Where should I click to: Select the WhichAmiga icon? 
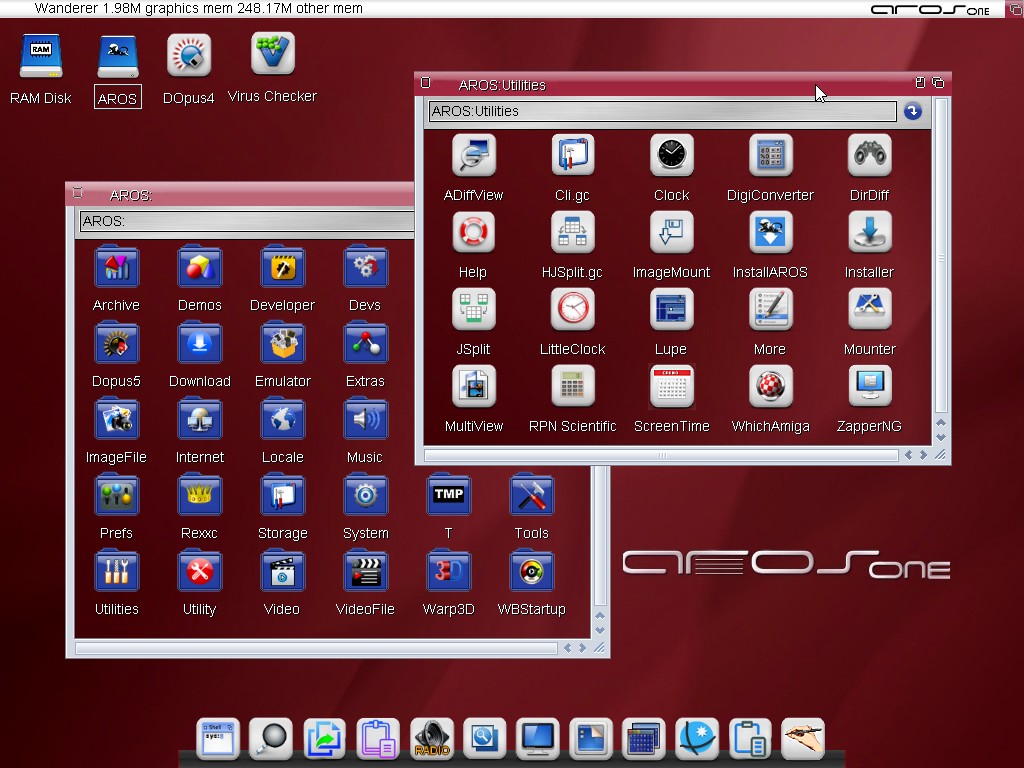pyautogui.click(x=770, y=387)
